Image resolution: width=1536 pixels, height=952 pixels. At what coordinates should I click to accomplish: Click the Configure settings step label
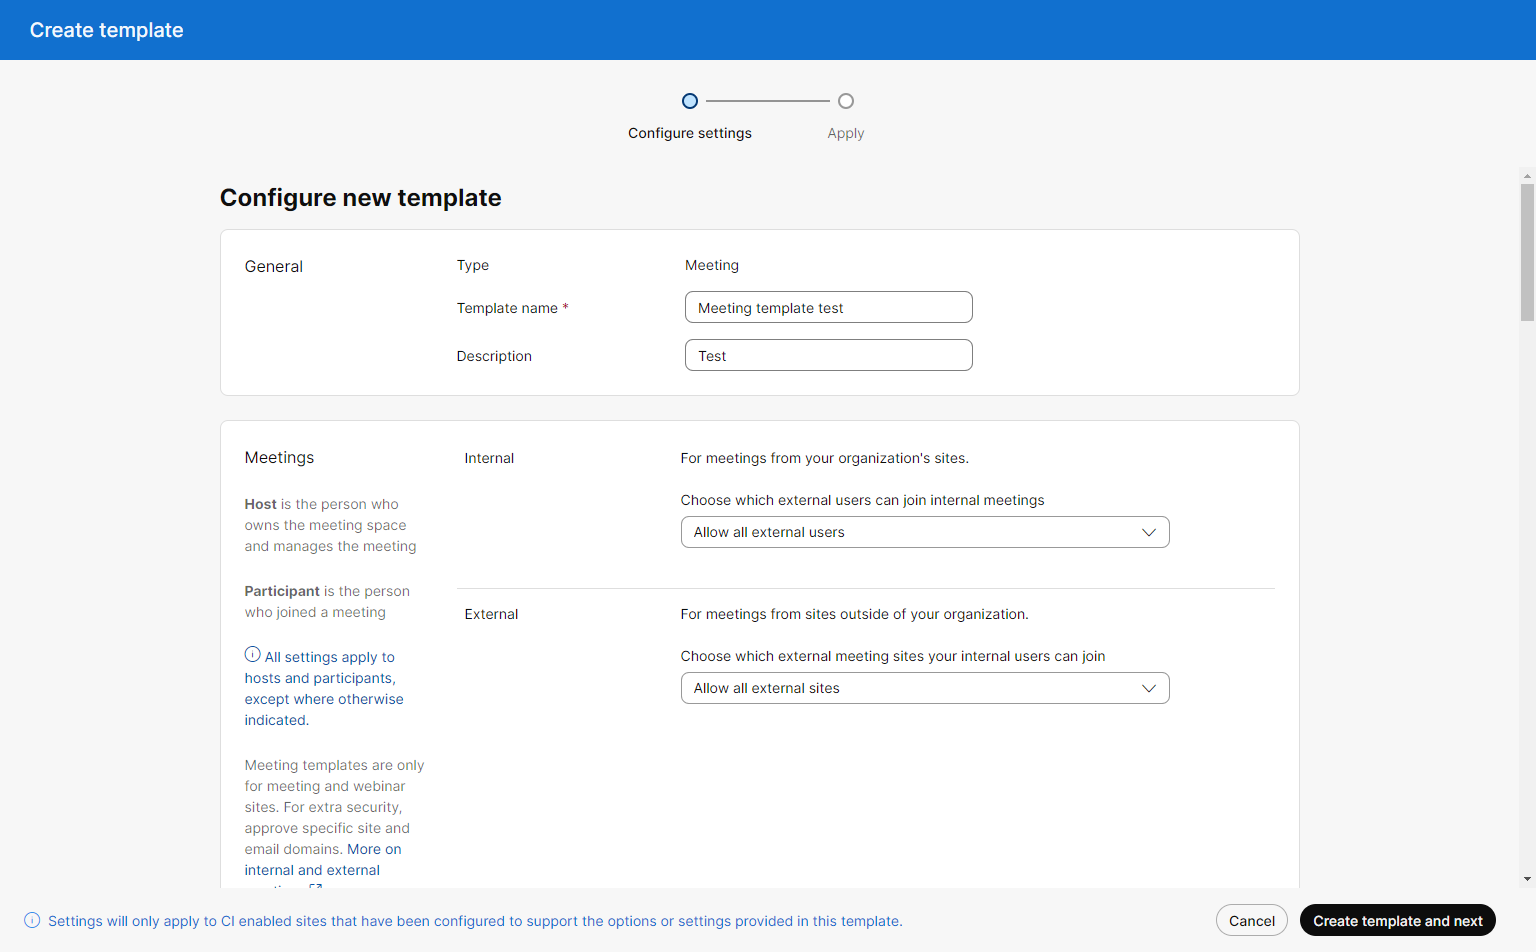click(x=690, y=133)
